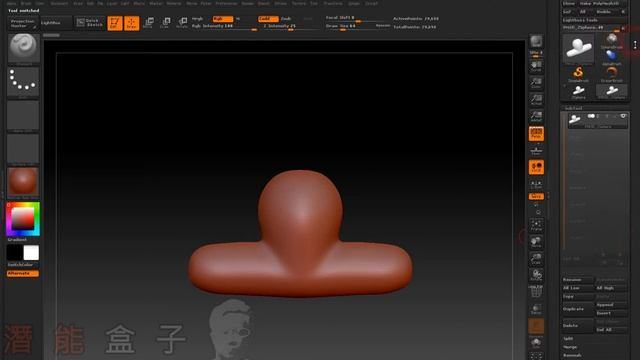This screenshot has height=360, width=640.
Task: Open the empty texture slot
Action: point(23,149)
